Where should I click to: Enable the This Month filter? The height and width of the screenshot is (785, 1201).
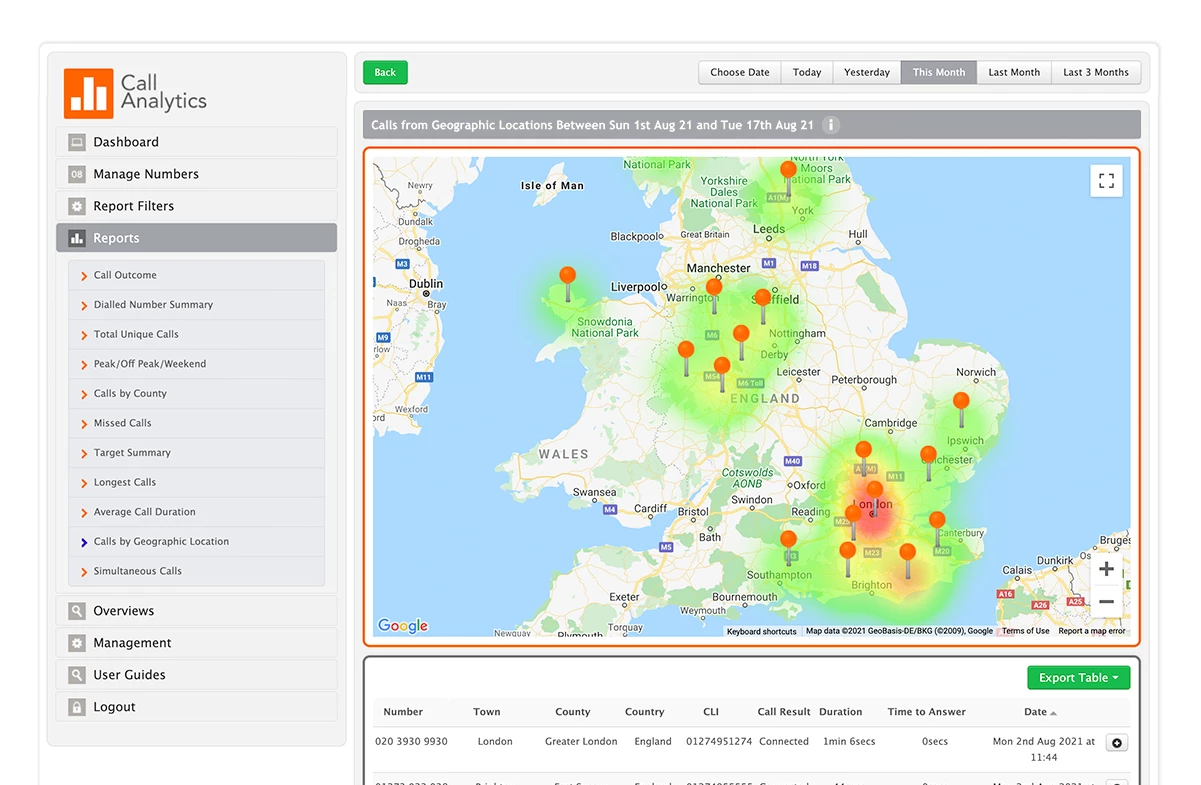[x=938, y=72]
